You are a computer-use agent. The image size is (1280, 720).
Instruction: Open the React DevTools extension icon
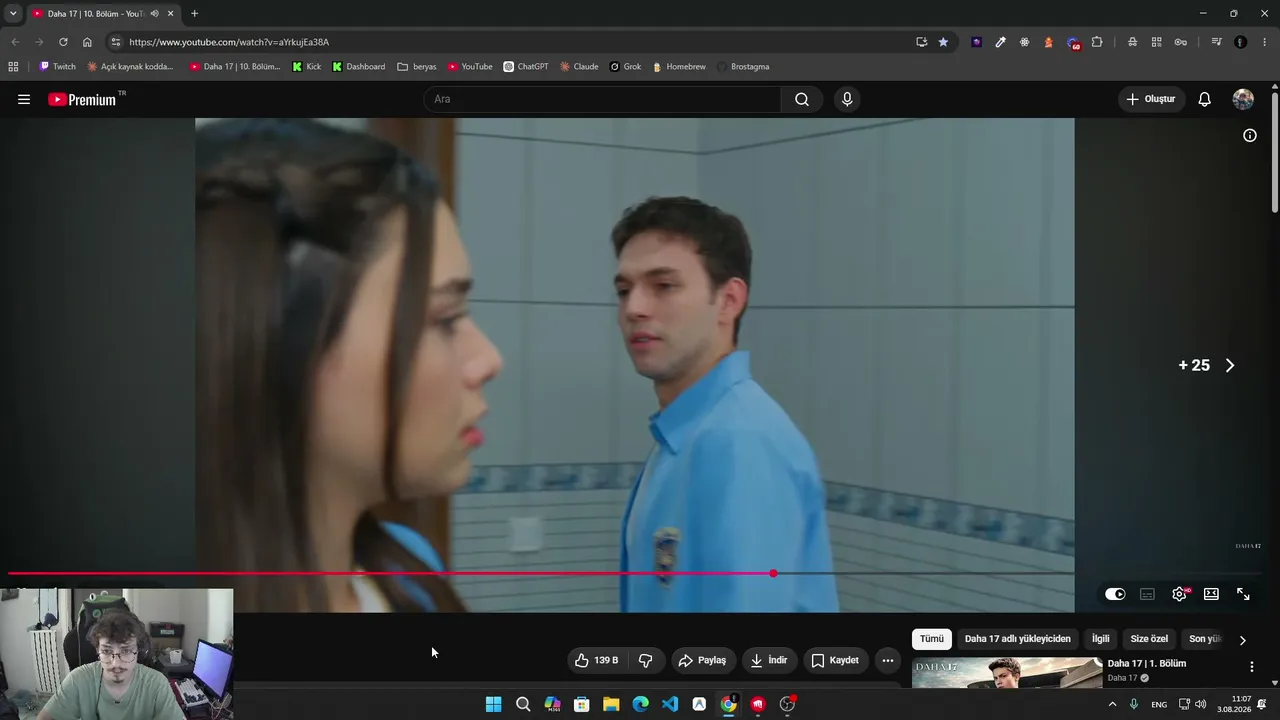point(1024,42)
